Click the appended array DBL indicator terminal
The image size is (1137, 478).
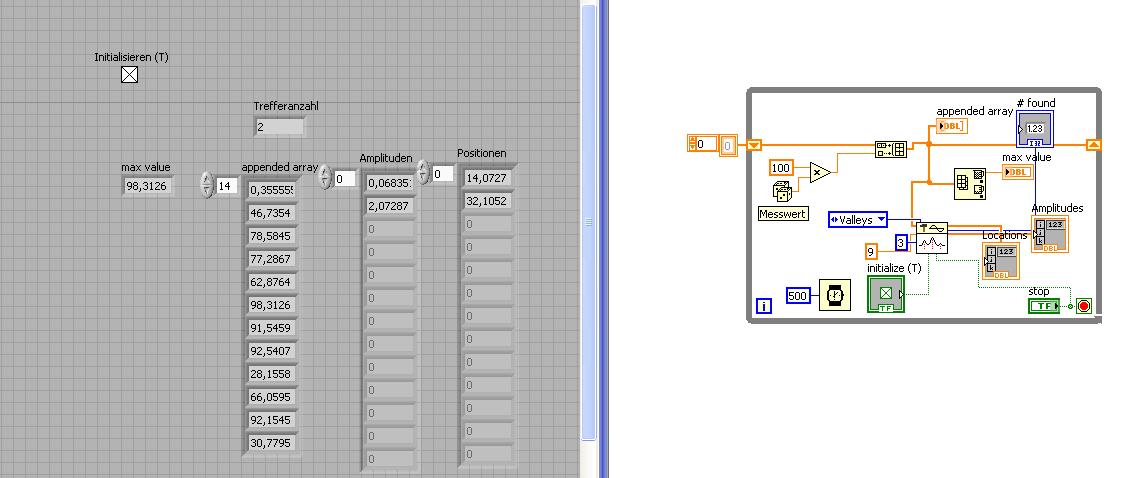tap(952, 126)
